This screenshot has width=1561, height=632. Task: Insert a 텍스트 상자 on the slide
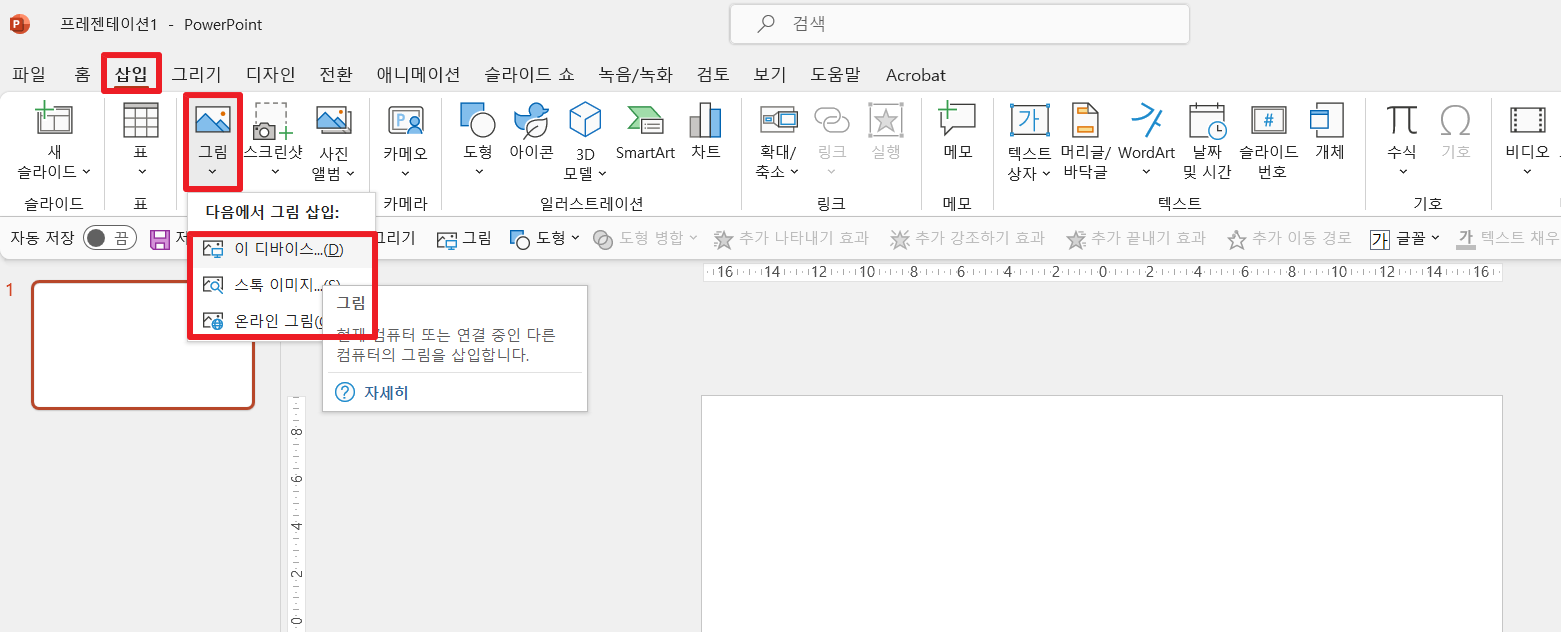(1029, 140)
